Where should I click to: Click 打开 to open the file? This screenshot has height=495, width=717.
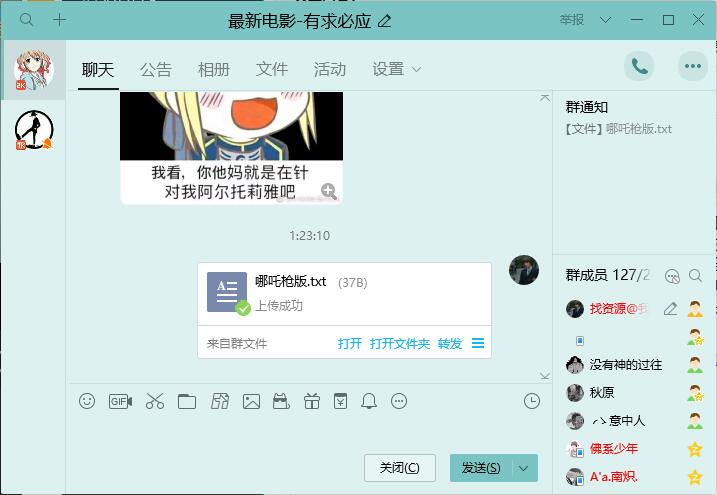point(350,343)
